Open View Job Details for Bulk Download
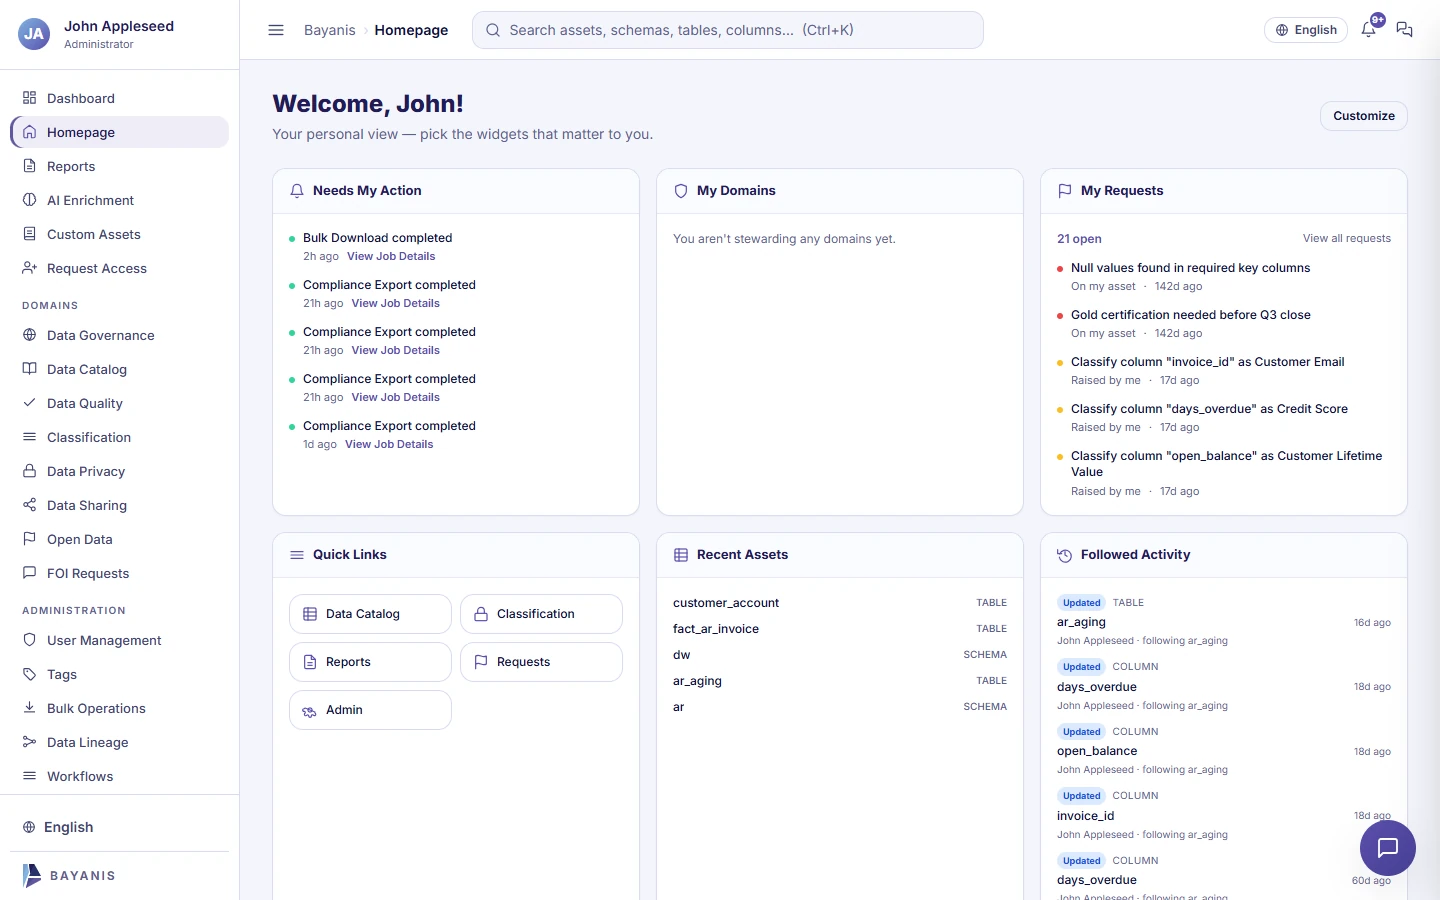Image resolution: width=1440 pixels, height=900 pixels. click(x=391, y=256)
